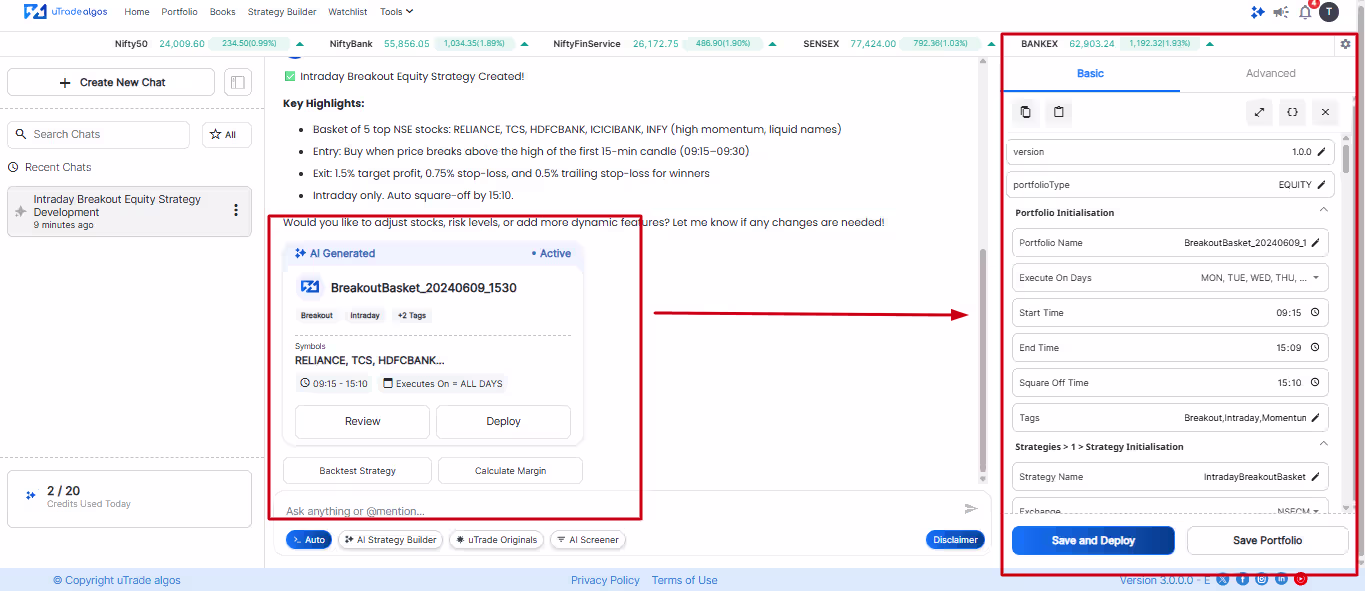Click the +2 Tags chip on card
1365x591 pixels.
(412, 315)
